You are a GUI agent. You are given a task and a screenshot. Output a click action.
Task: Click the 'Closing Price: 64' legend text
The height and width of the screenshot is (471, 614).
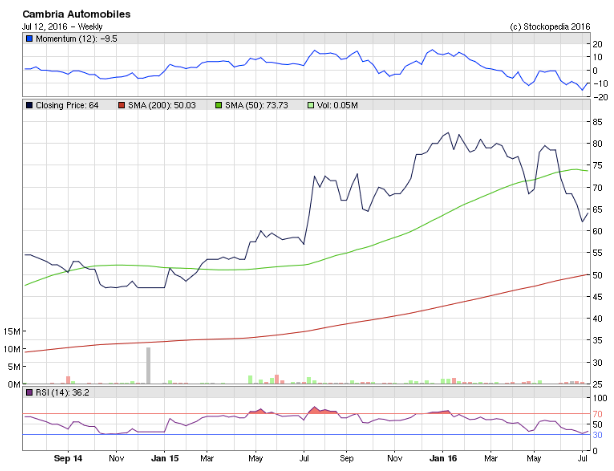[67, 105]
